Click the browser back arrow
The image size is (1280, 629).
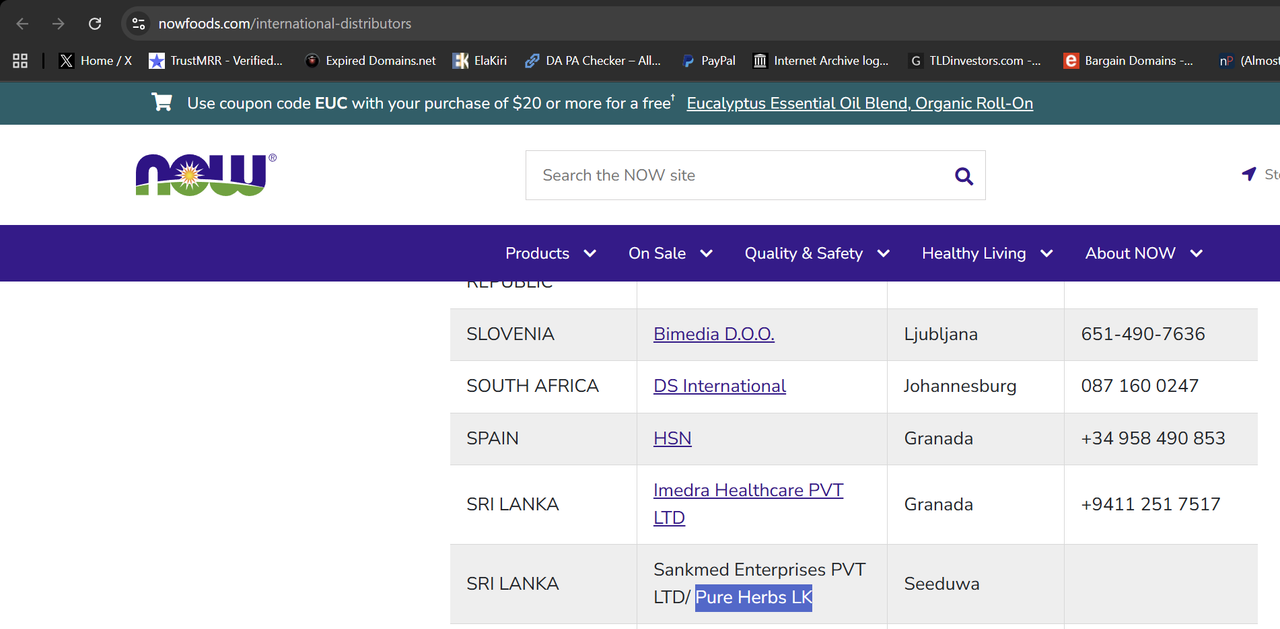tap(22, 23)
